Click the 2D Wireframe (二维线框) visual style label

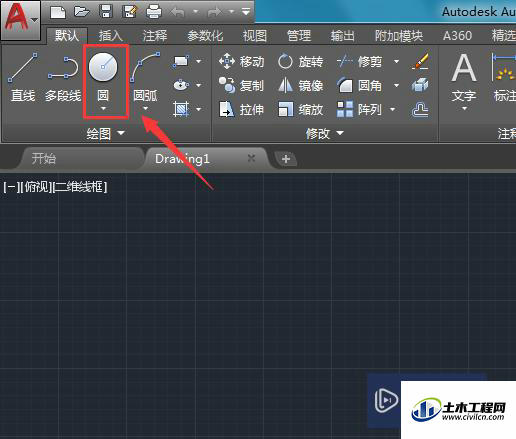[x=80, y=187]
